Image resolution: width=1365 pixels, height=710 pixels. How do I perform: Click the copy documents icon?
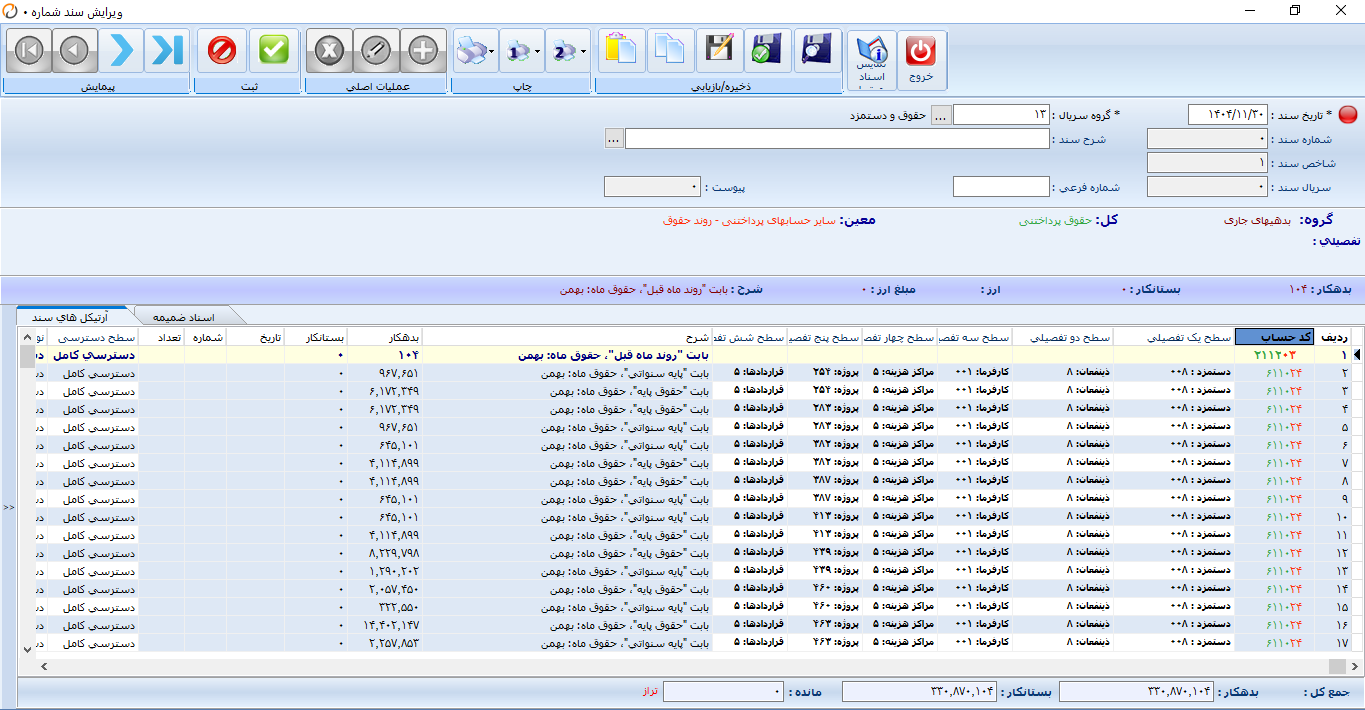(x=670, y=50)
